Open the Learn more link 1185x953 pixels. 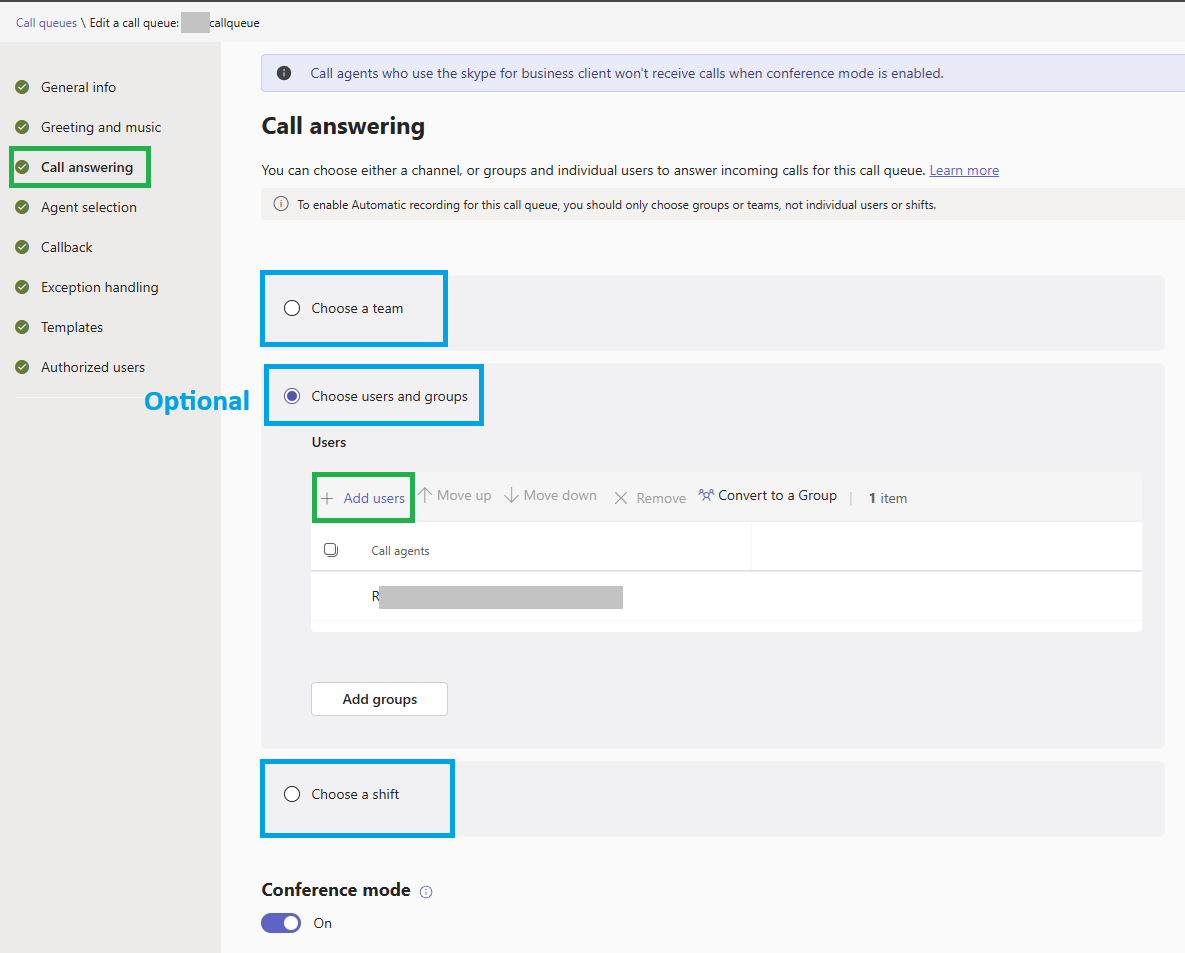tap(964, 170)
